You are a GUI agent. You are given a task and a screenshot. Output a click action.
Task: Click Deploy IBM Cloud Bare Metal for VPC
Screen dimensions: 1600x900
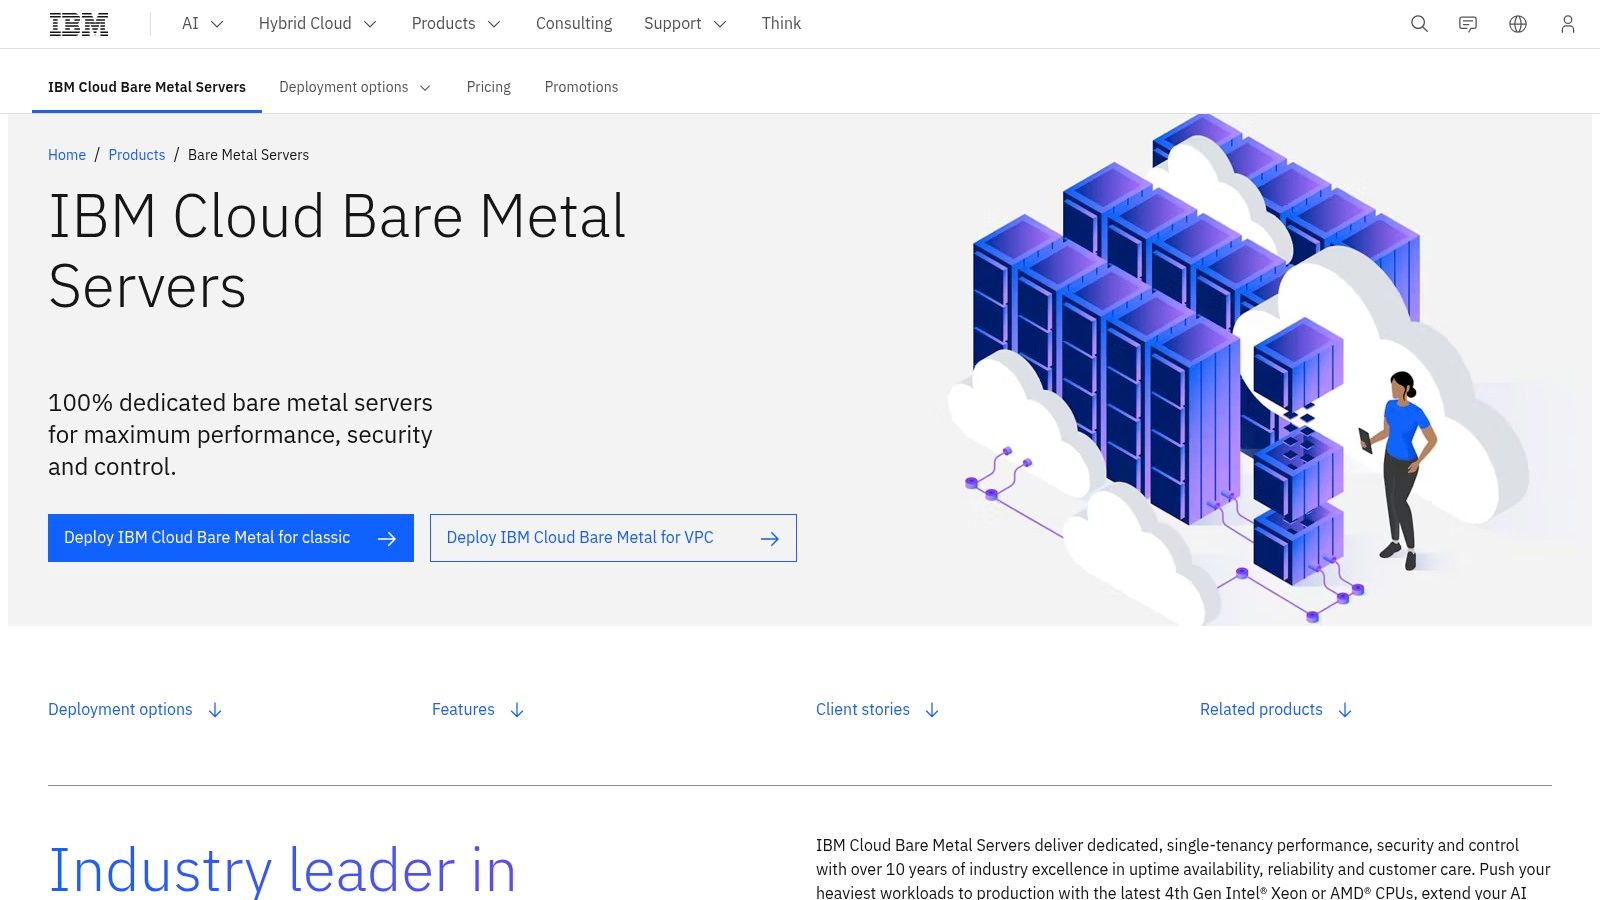pos(612,538)
